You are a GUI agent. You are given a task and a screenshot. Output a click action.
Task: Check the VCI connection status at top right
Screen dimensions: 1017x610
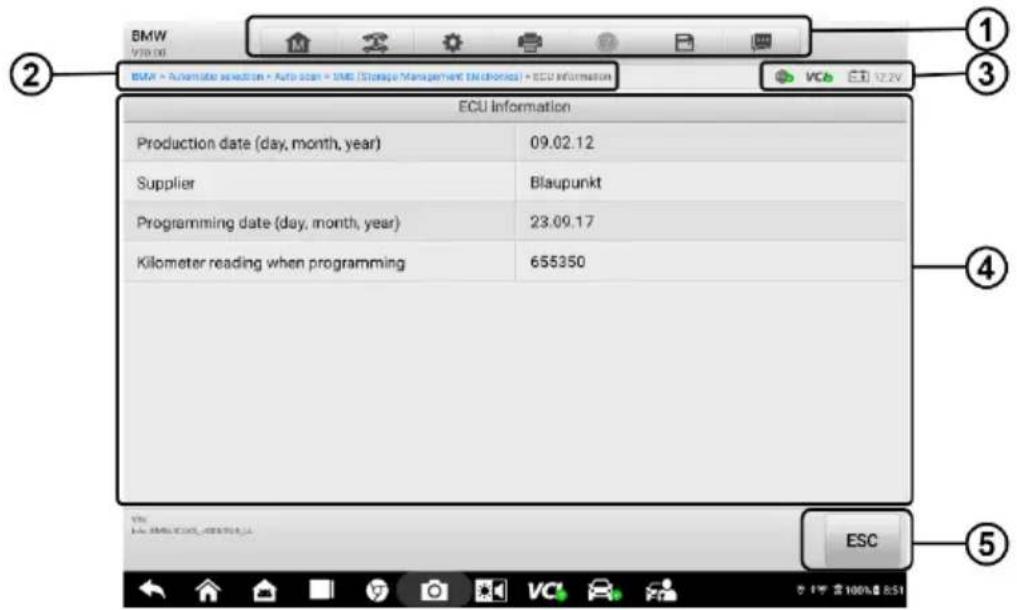tap(819, 77)
